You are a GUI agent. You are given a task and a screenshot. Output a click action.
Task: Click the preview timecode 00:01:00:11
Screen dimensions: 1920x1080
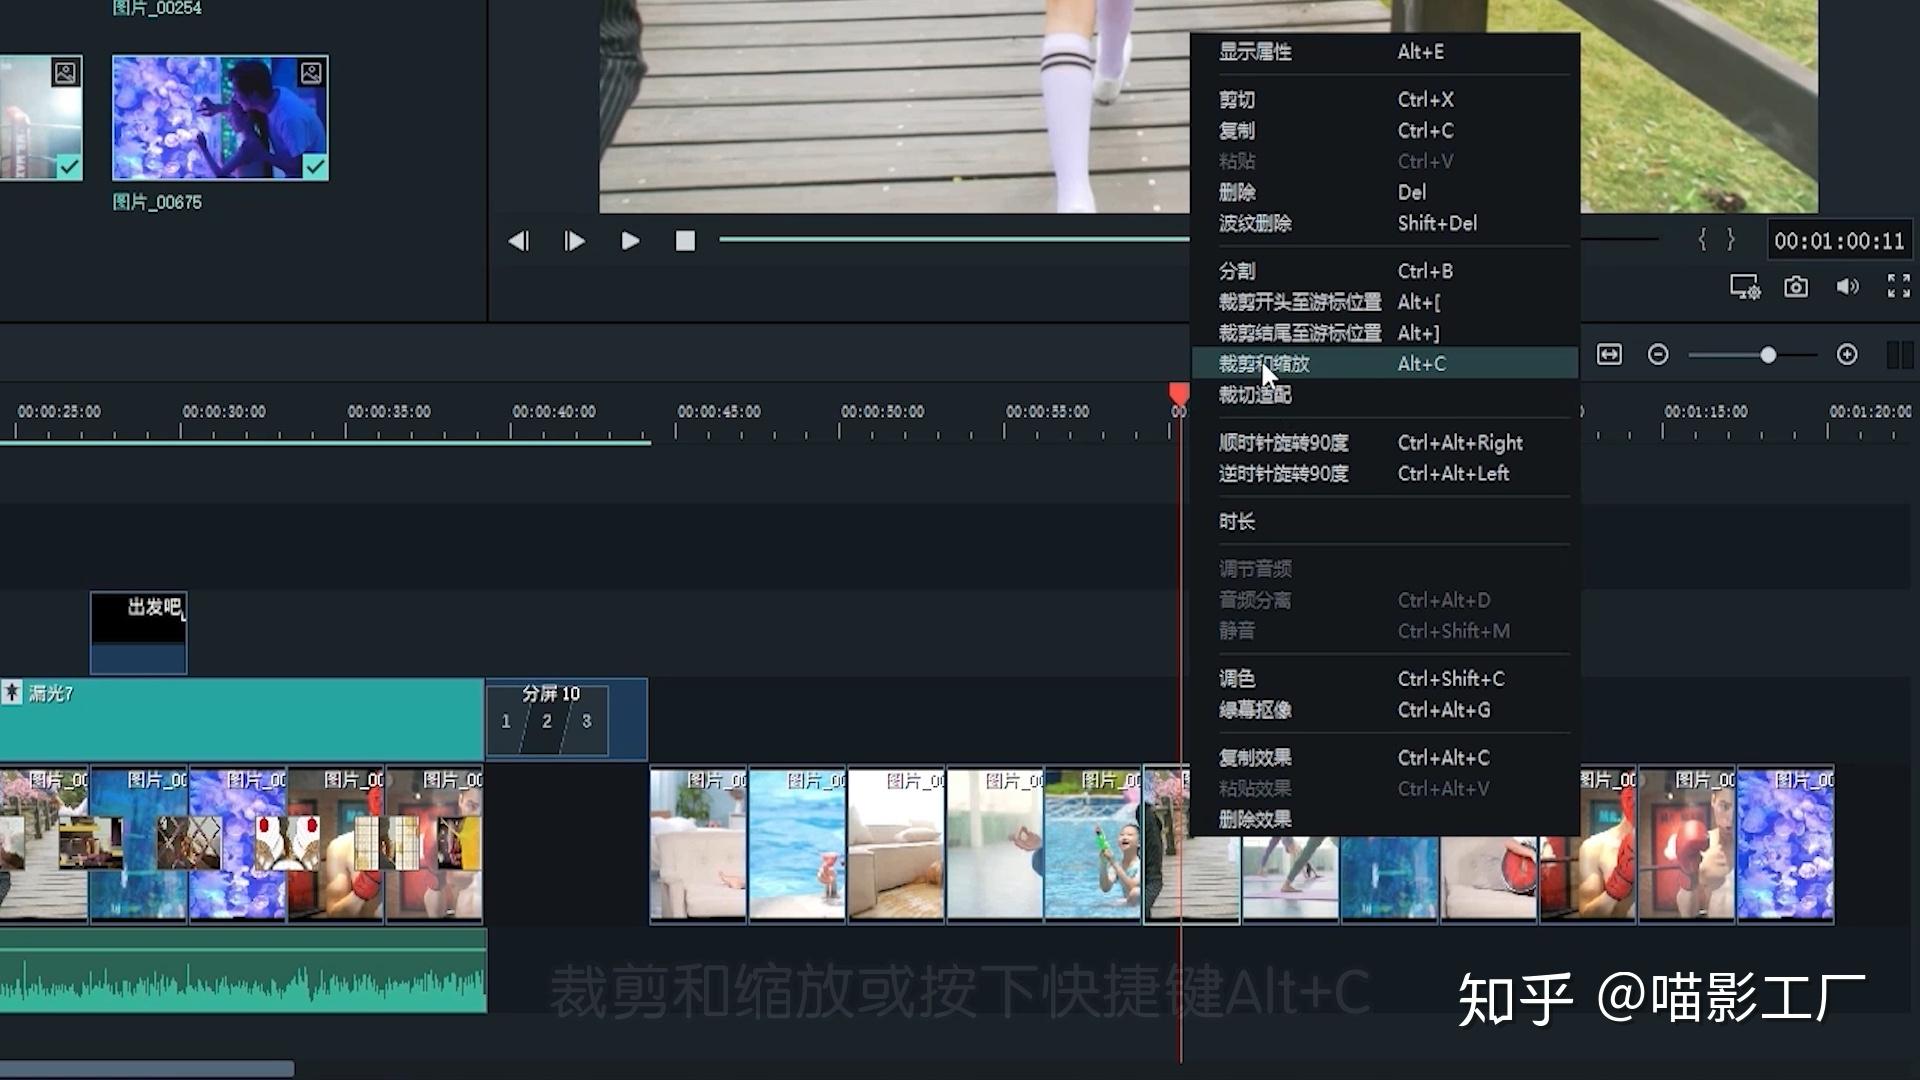(x=1839, y=241)
